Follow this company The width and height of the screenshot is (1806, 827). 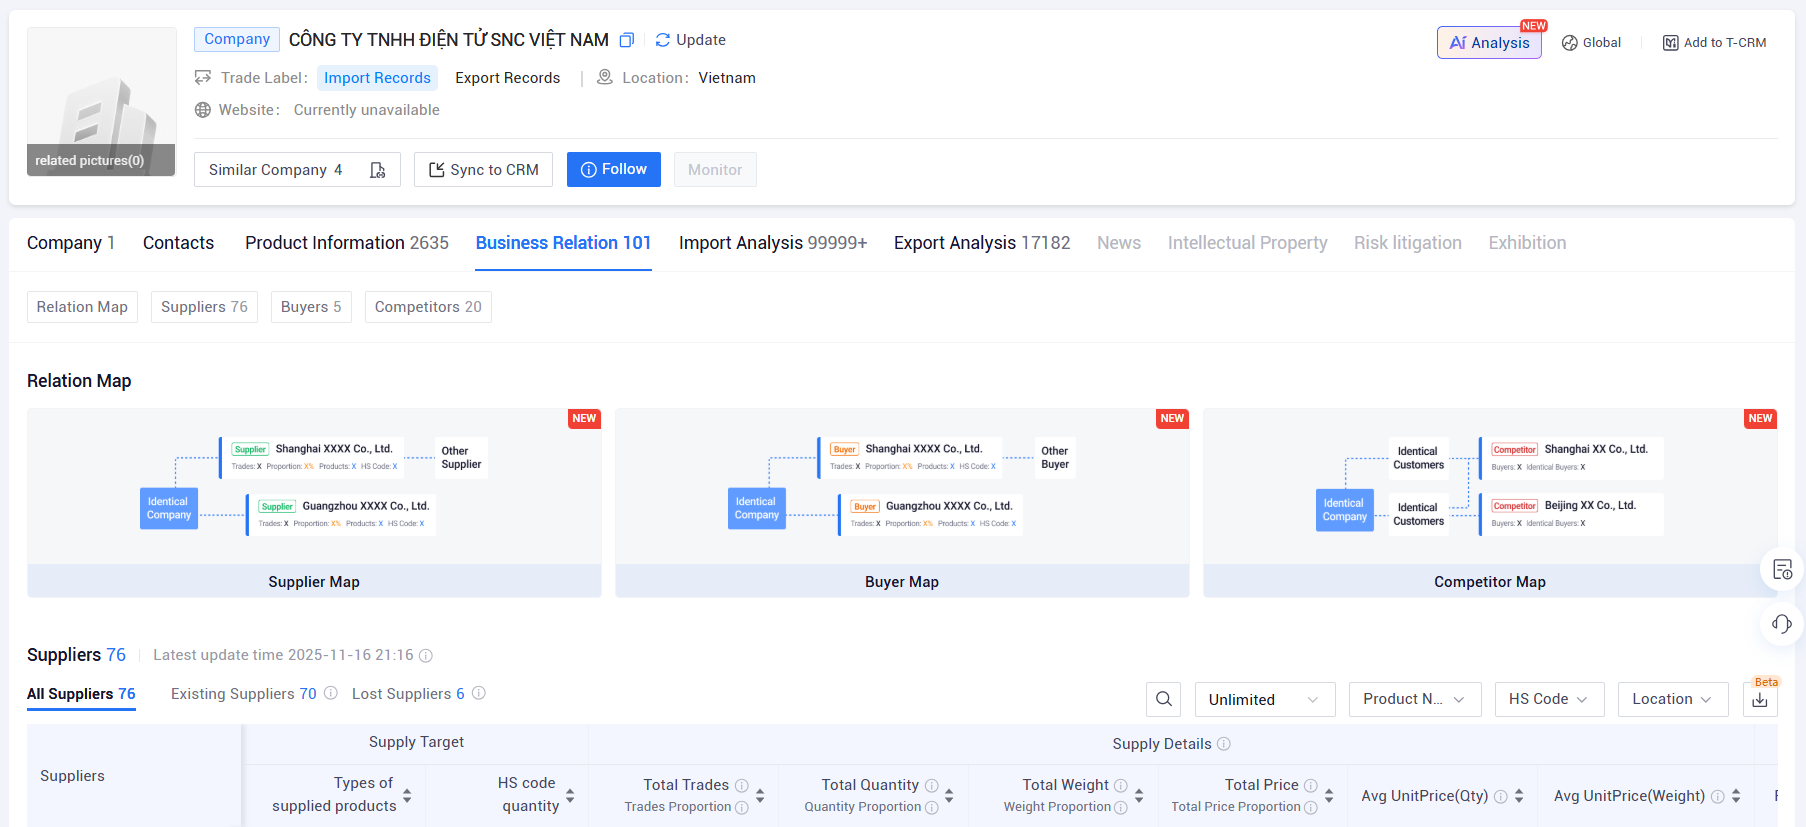tap(614, 170)
